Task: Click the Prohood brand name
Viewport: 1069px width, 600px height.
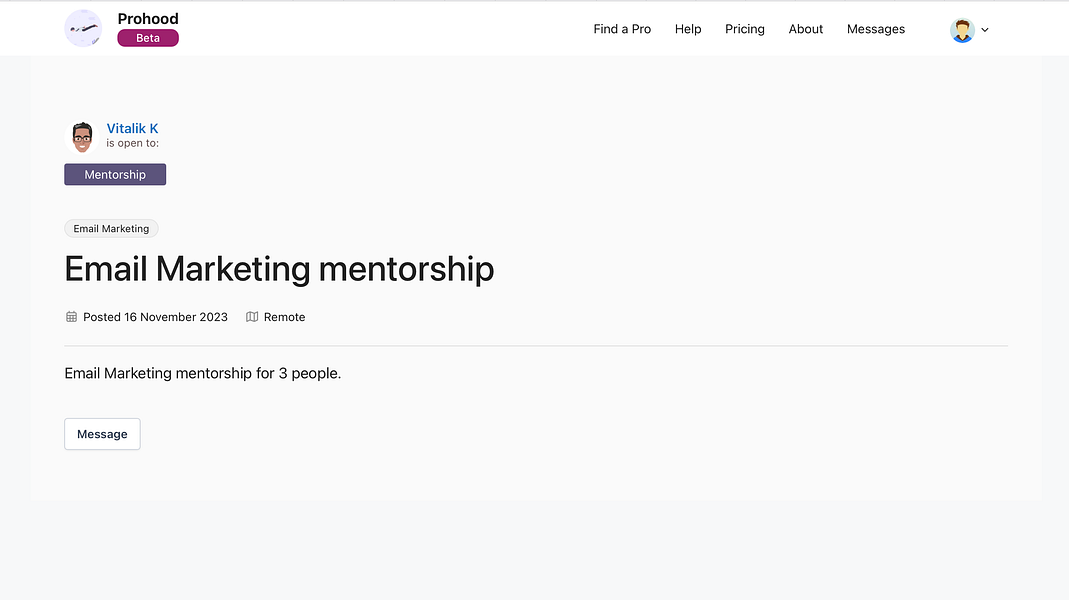Action: click(148, 18)
